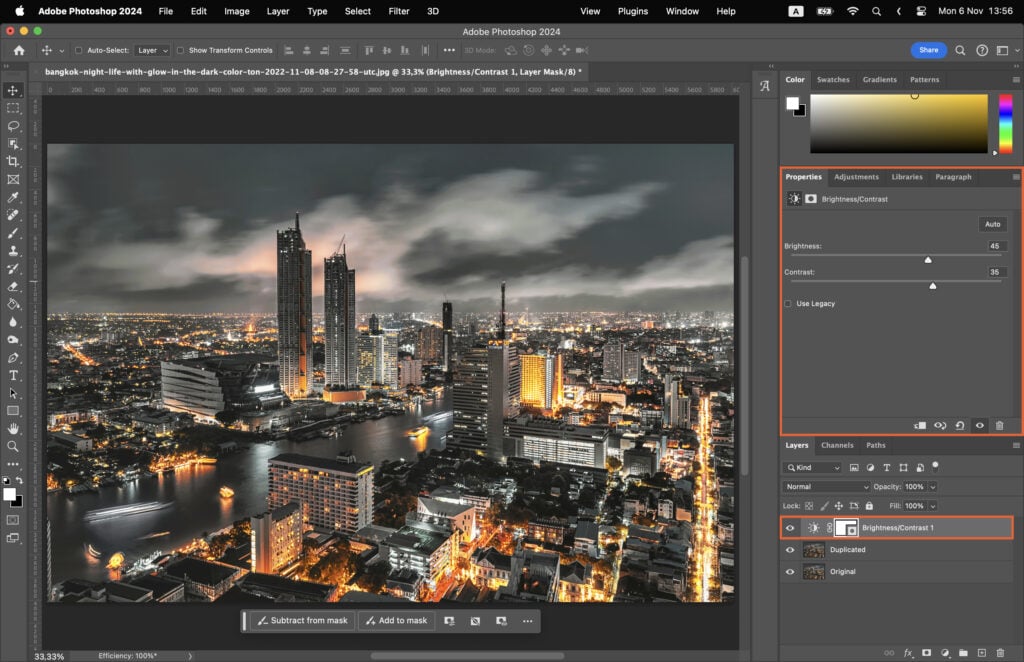The image size is (1024, 662).
Task: Click the Brightness slider handle
Action: click(x=927, y=258)
